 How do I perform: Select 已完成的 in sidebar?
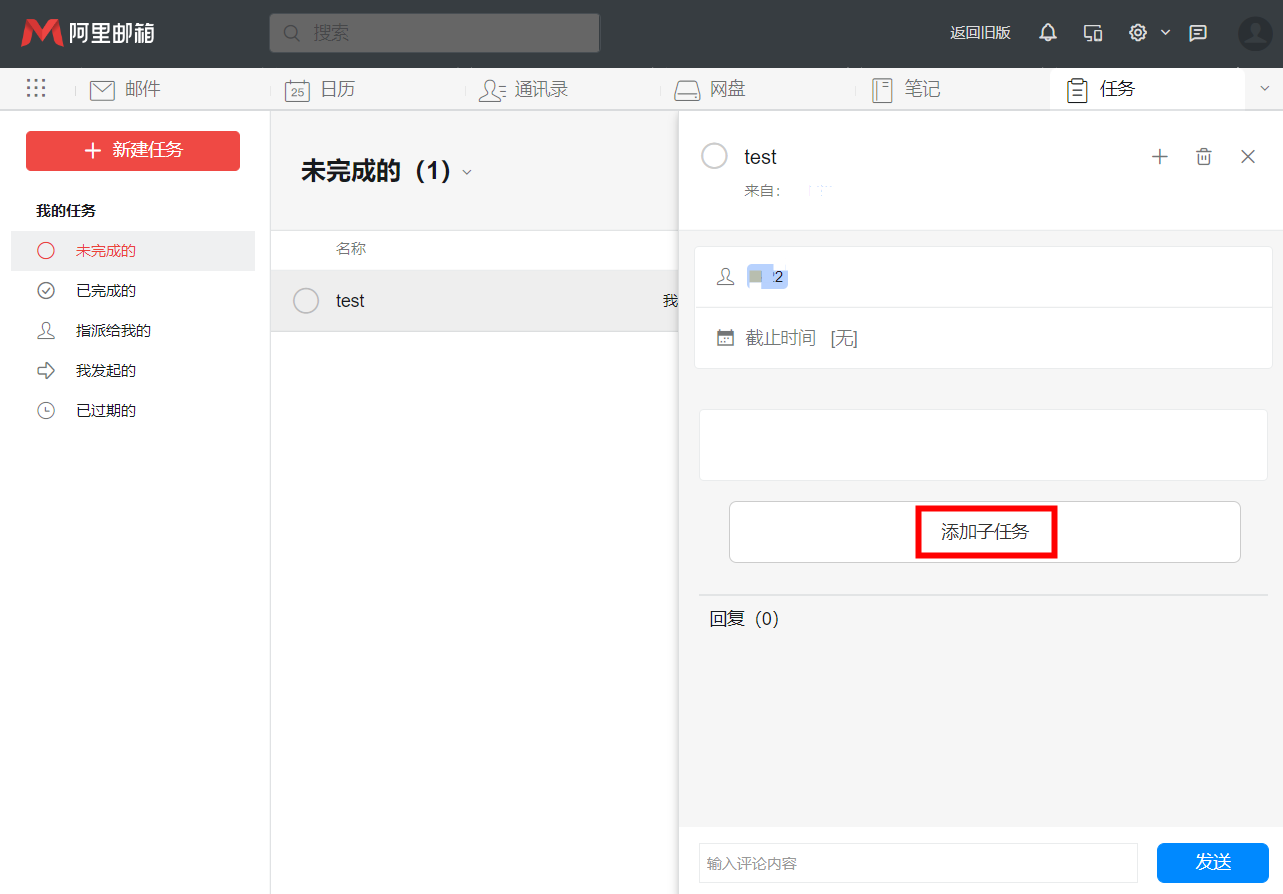coord(105,291)
